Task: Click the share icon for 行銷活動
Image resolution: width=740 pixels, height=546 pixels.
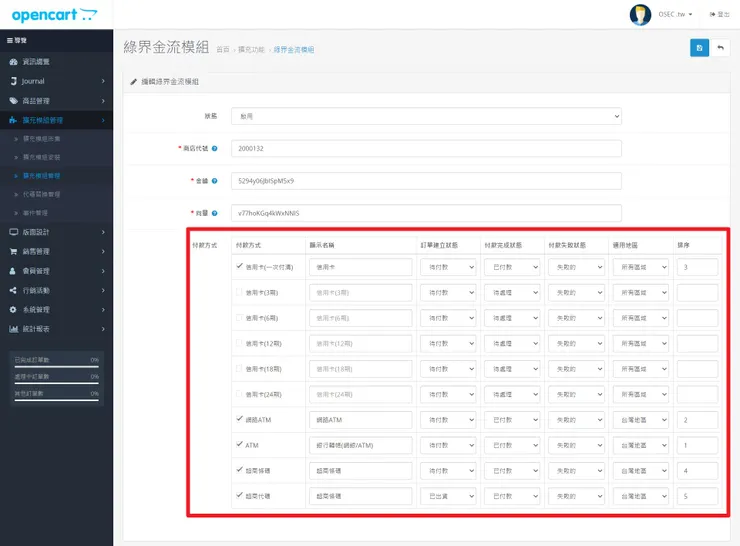Action: coord(13,290)
